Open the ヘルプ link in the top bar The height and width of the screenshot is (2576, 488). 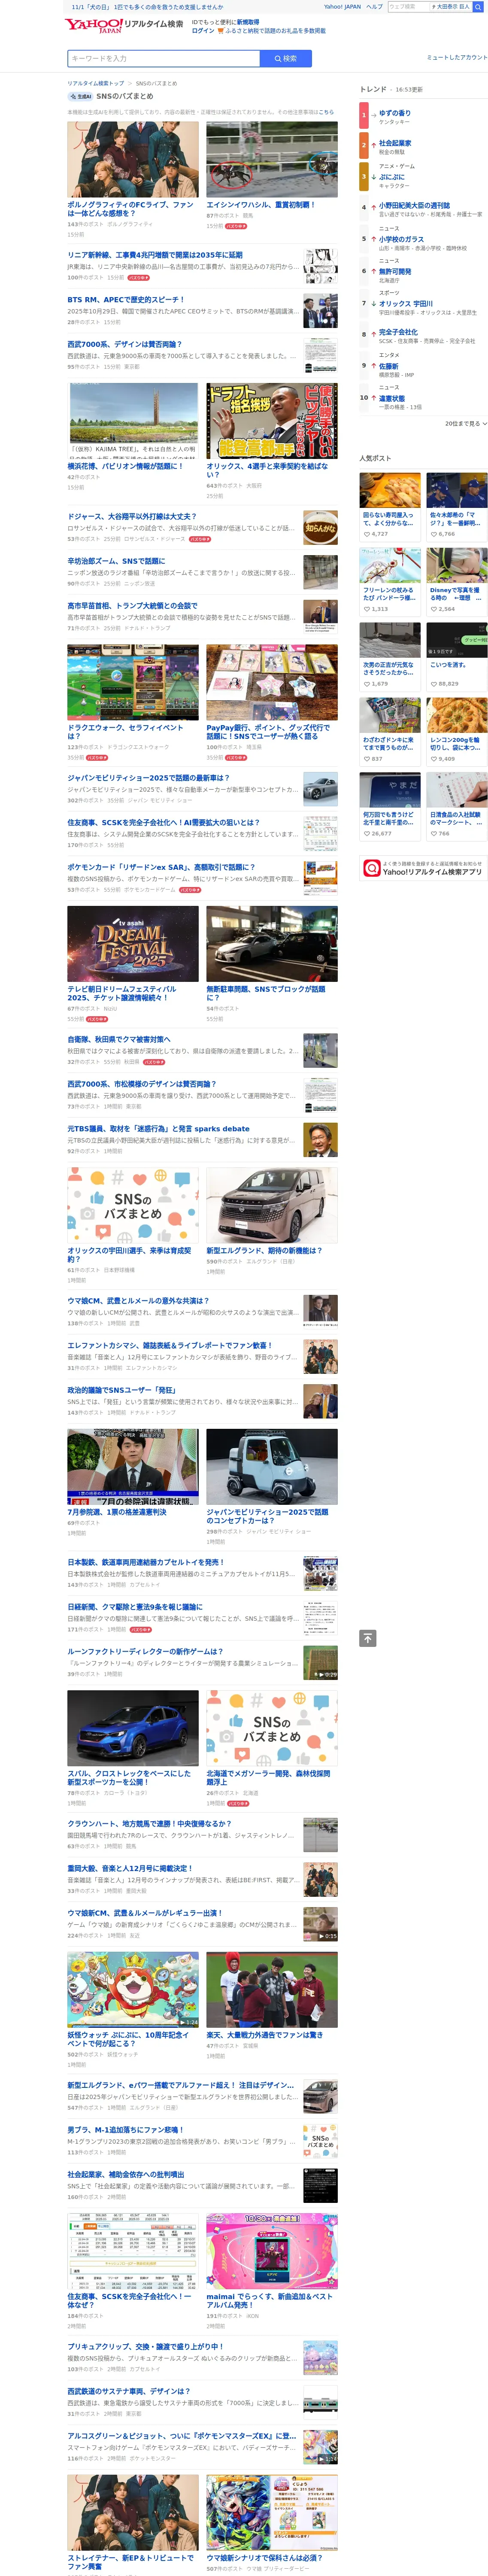tap(374, 7)
